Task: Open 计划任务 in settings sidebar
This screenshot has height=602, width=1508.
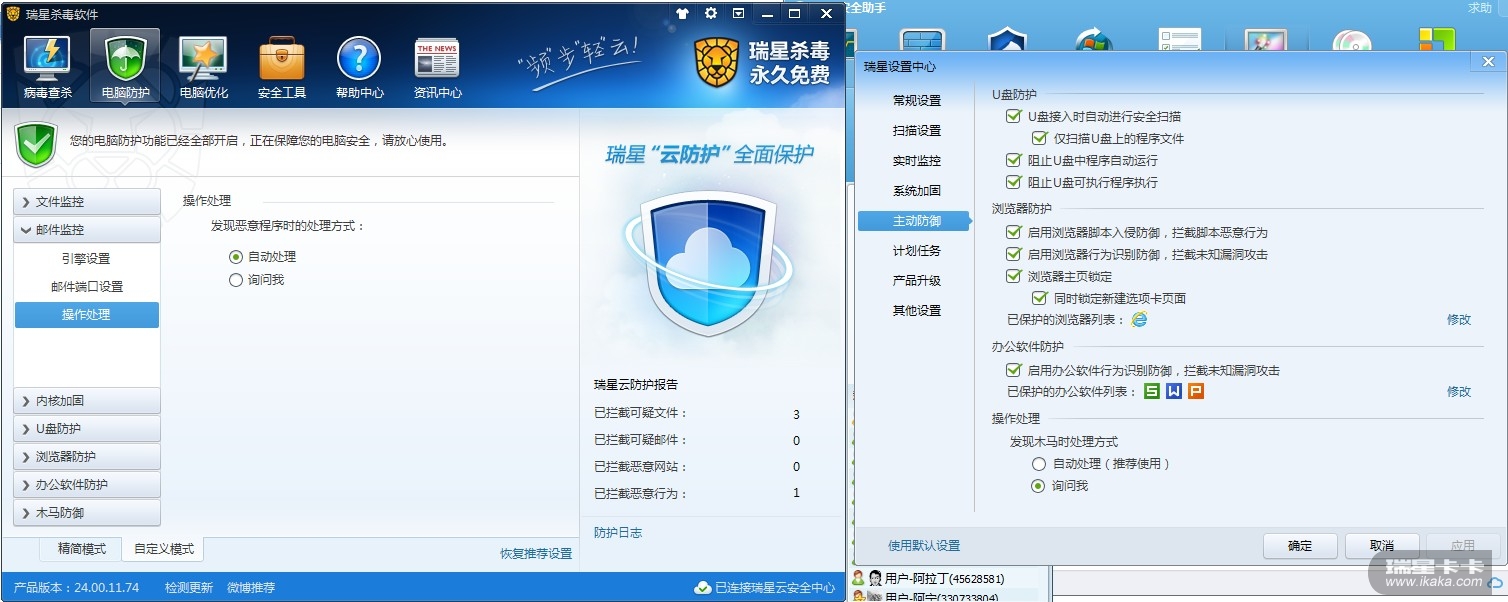Action: 917,251
